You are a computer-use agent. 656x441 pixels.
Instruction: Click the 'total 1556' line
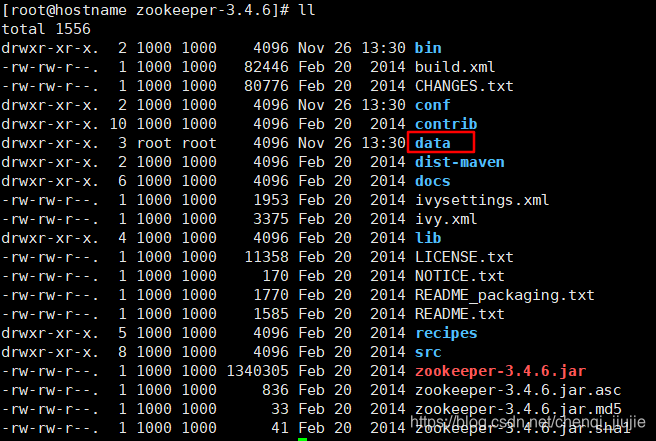point(46,29)
